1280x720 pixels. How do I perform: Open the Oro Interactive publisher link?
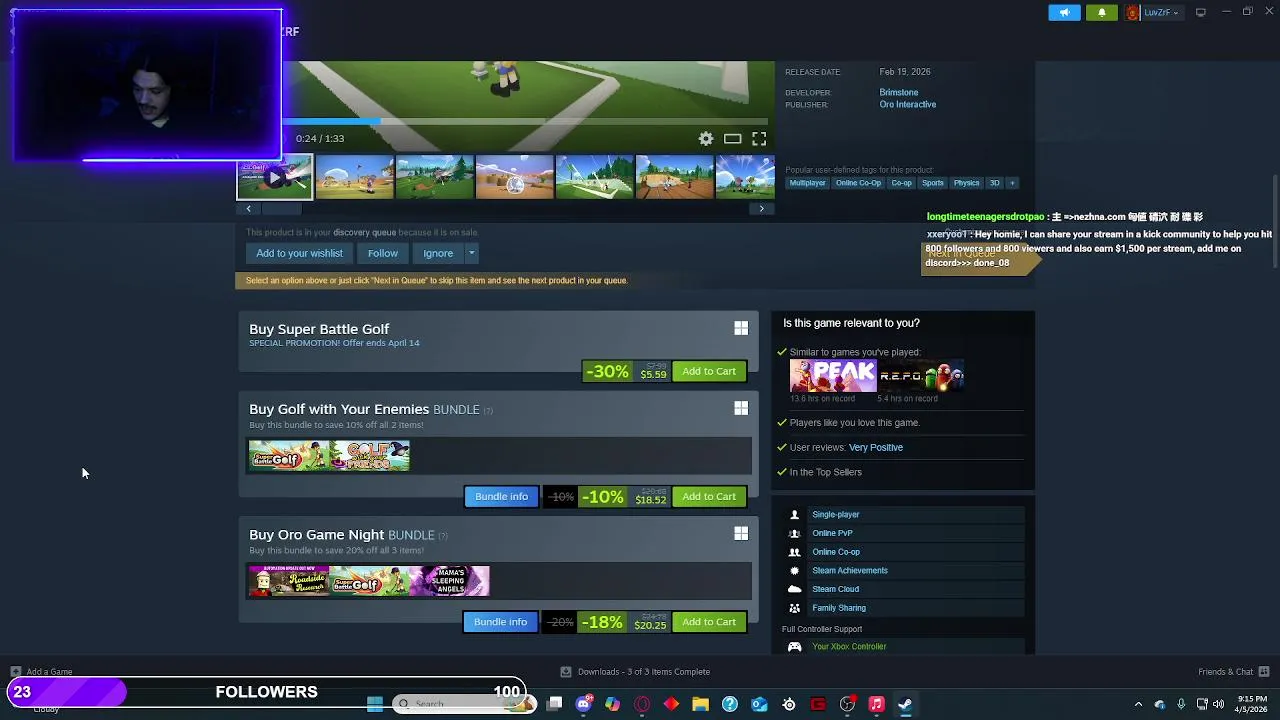pos(907,104)
